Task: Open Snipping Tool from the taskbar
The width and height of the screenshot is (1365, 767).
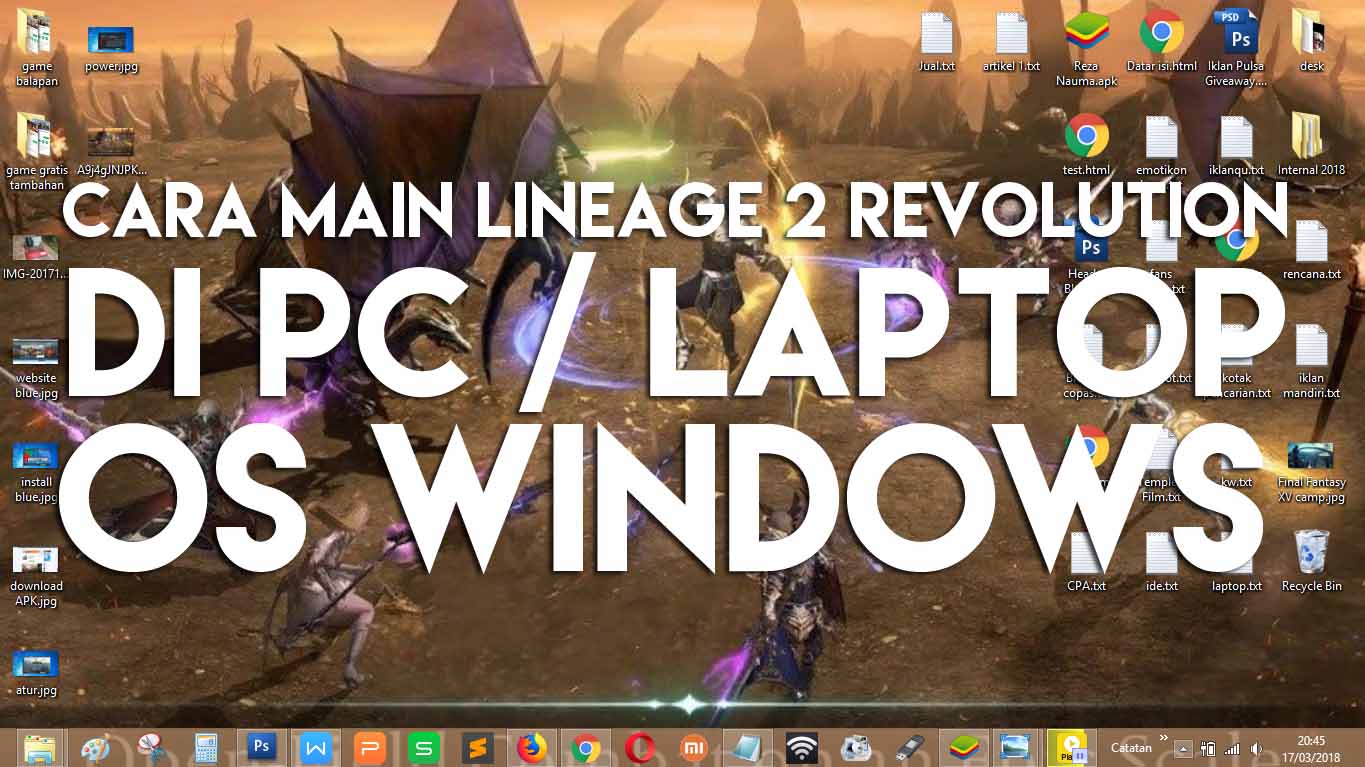Action: click(151, 748)
